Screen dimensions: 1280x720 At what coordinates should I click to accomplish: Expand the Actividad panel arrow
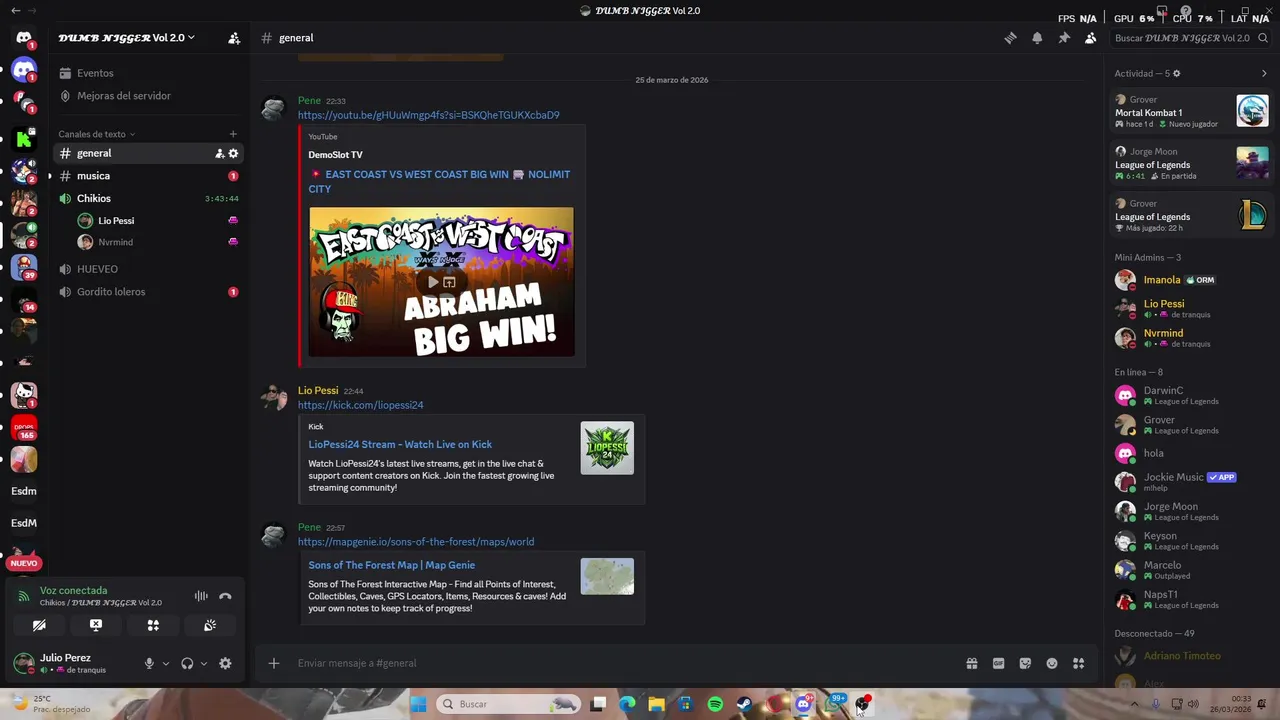[1264, 73]
